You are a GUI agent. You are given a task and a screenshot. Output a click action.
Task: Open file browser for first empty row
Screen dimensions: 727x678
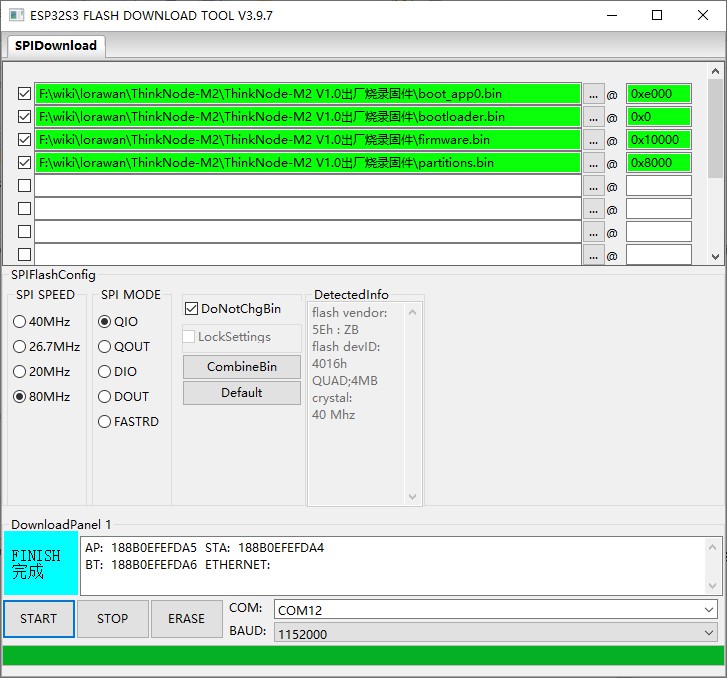point(593,186)
